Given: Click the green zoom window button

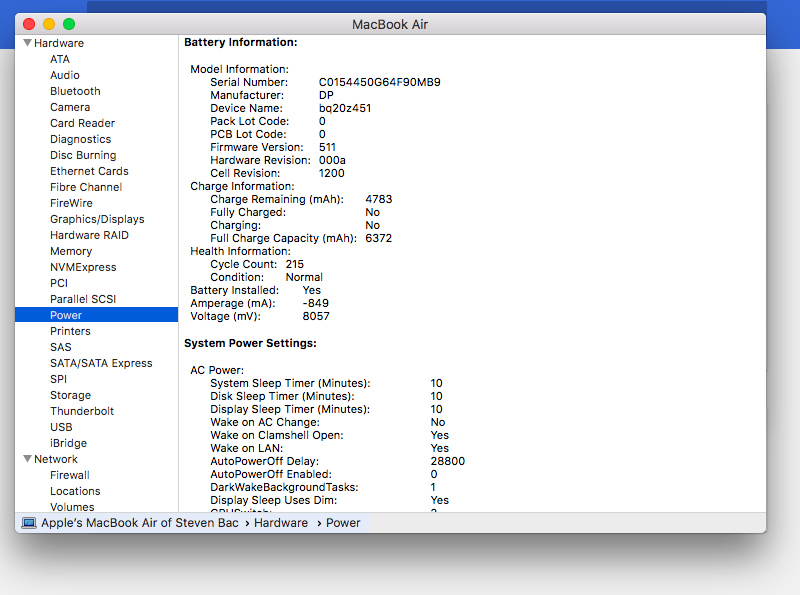Looking at the screenshot, I should 69,24.
